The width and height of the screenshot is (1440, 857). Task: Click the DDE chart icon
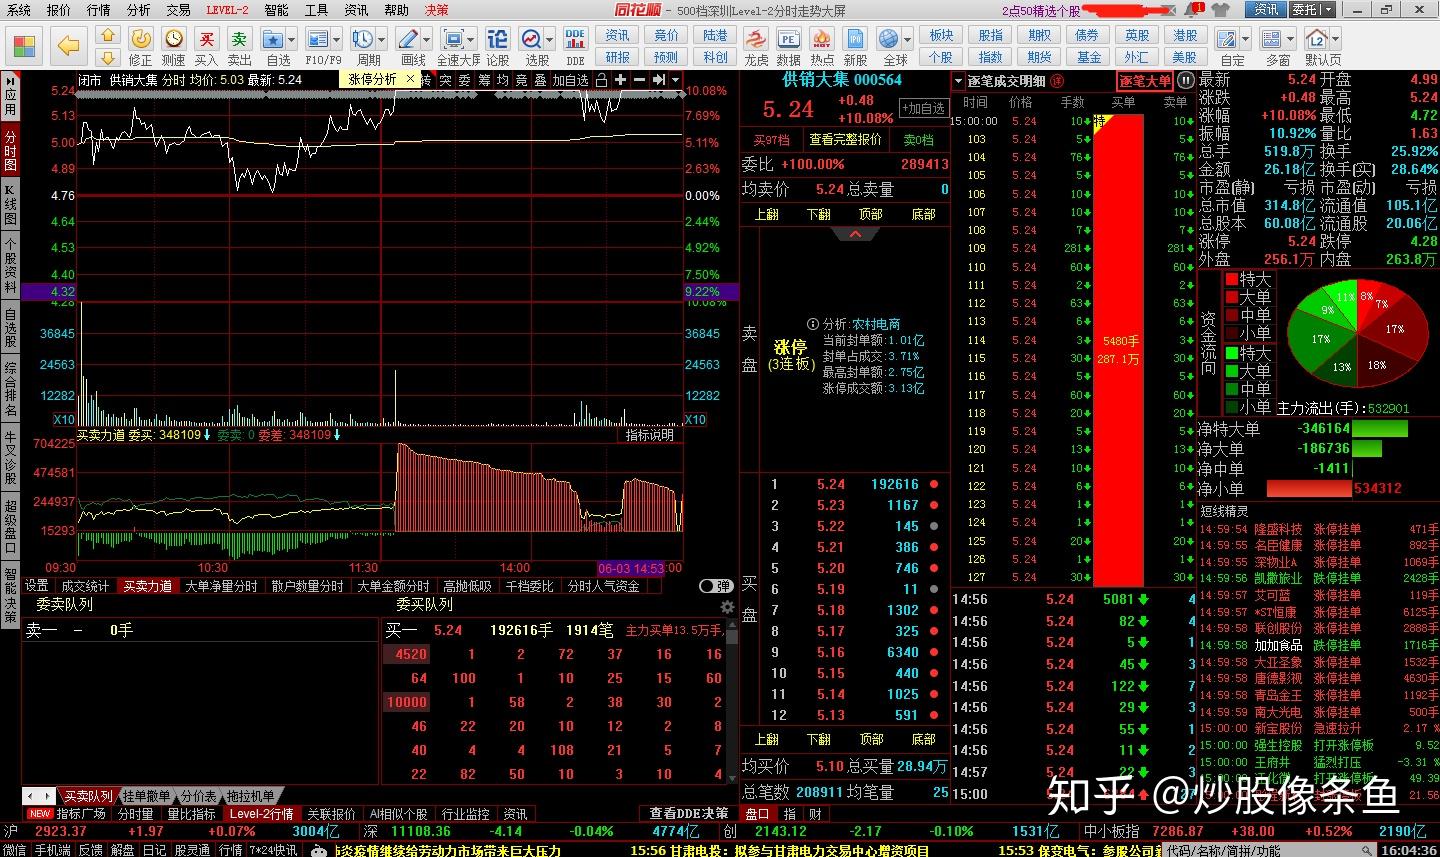pyautogui.click(x=575, y=39)
